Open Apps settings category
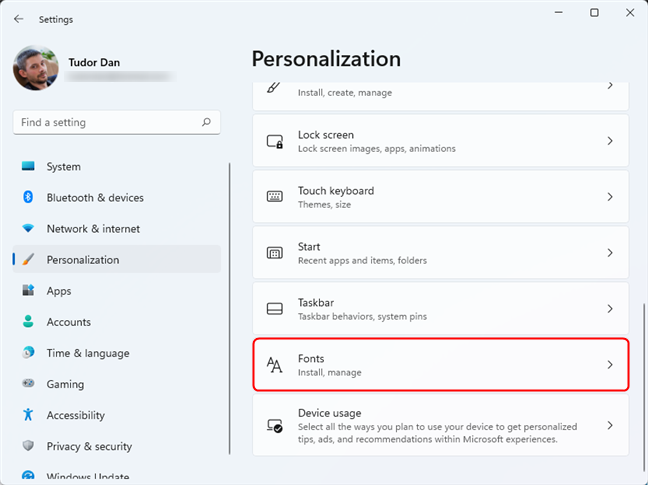 click(117, 291)
